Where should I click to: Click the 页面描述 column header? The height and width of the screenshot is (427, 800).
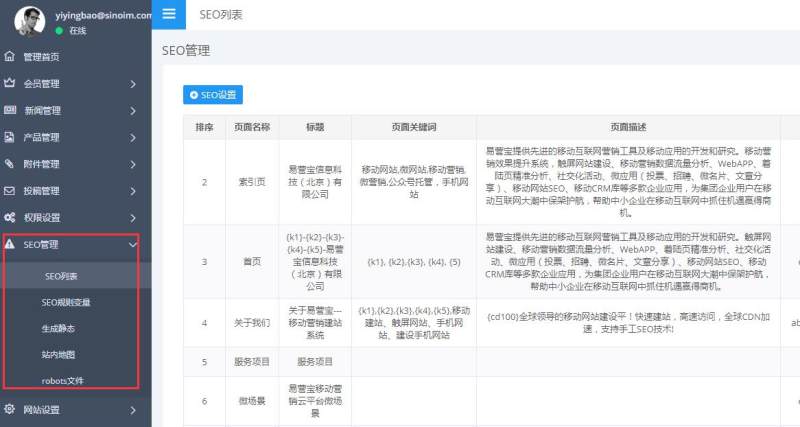628,127
